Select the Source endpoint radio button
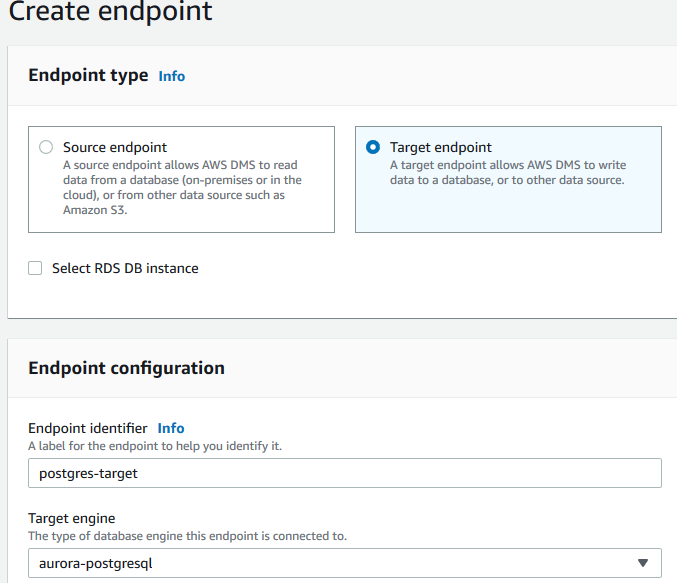677x583 pixels. (45, 147)
